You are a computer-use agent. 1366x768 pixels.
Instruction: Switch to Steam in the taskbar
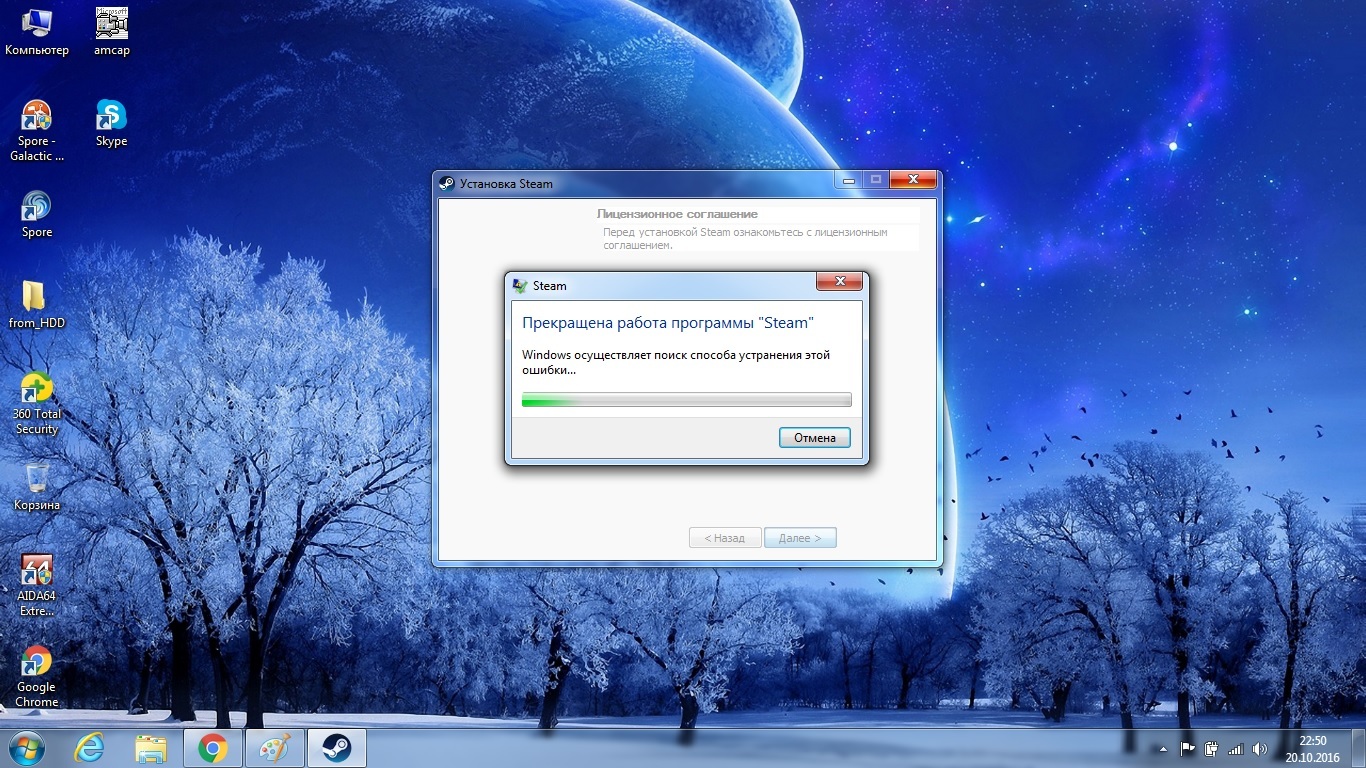coord(336,748)
